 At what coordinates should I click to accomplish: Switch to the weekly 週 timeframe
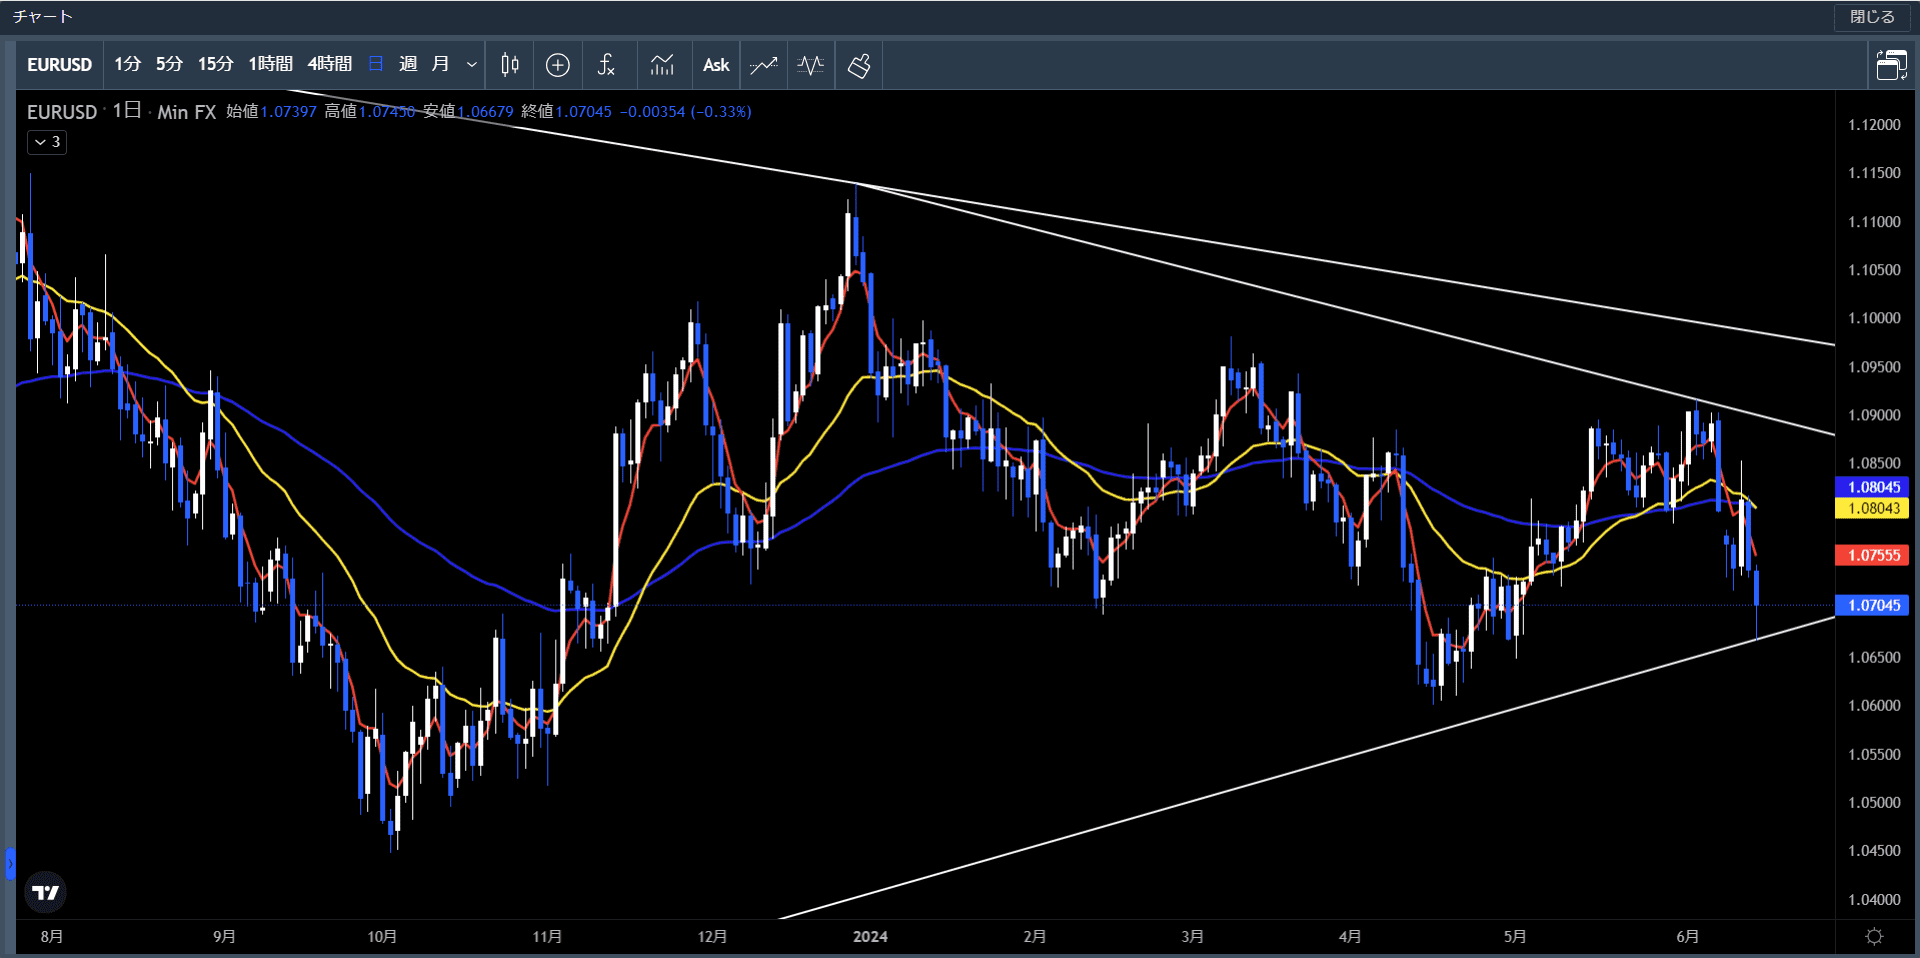pos(408,65)
